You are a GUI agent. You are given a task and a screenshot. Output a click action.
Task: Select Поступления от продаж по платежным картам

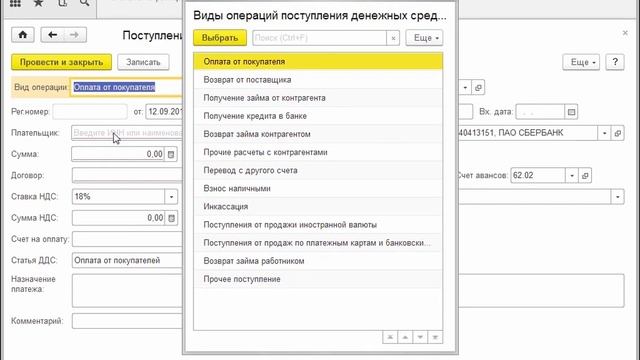click(x=318, y=243)
